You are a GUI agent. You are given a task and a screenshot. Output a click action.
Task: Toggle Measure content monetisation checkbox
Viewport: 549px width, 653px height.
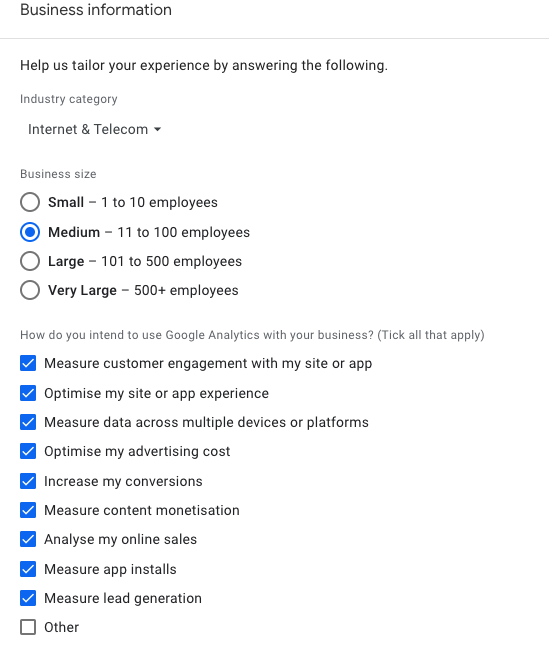tap(28, 510)
